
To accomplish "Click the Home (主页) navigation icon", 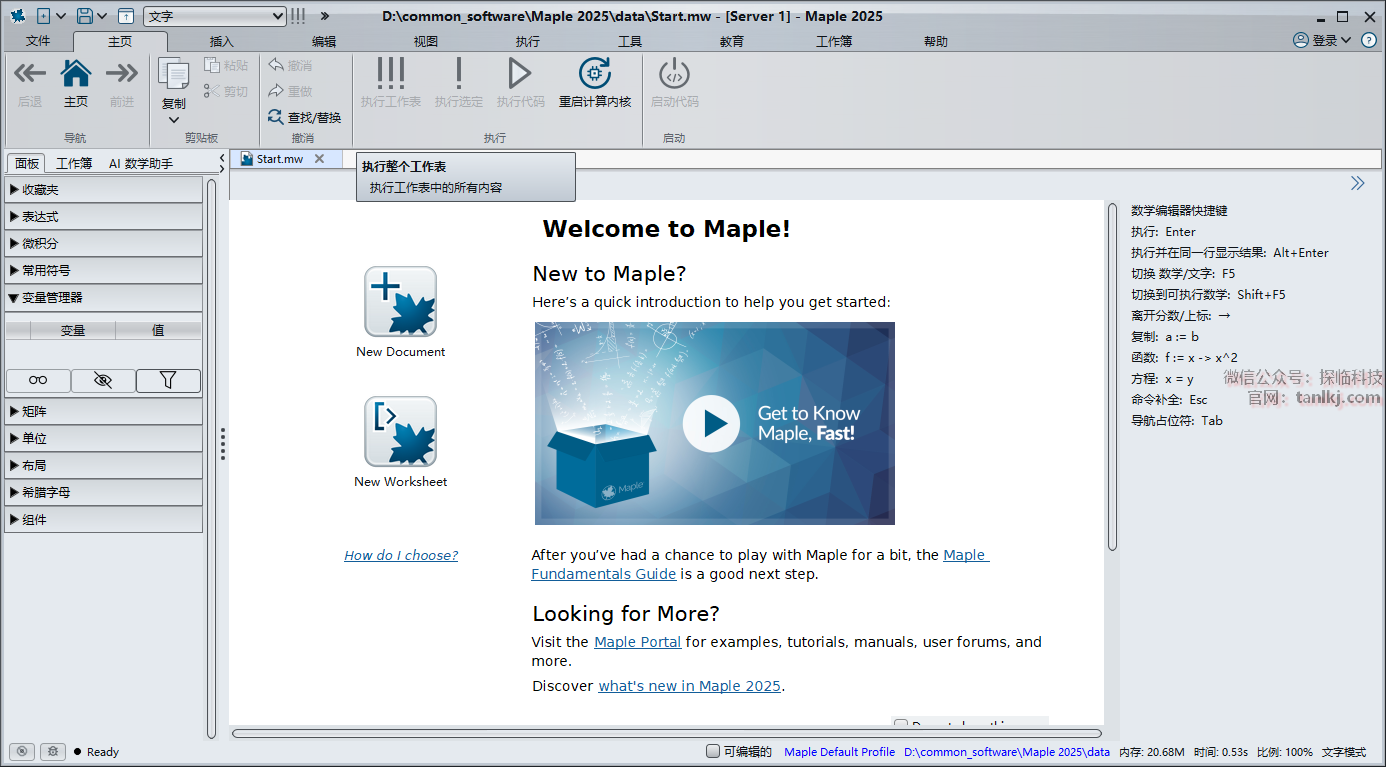I will 76,75.
